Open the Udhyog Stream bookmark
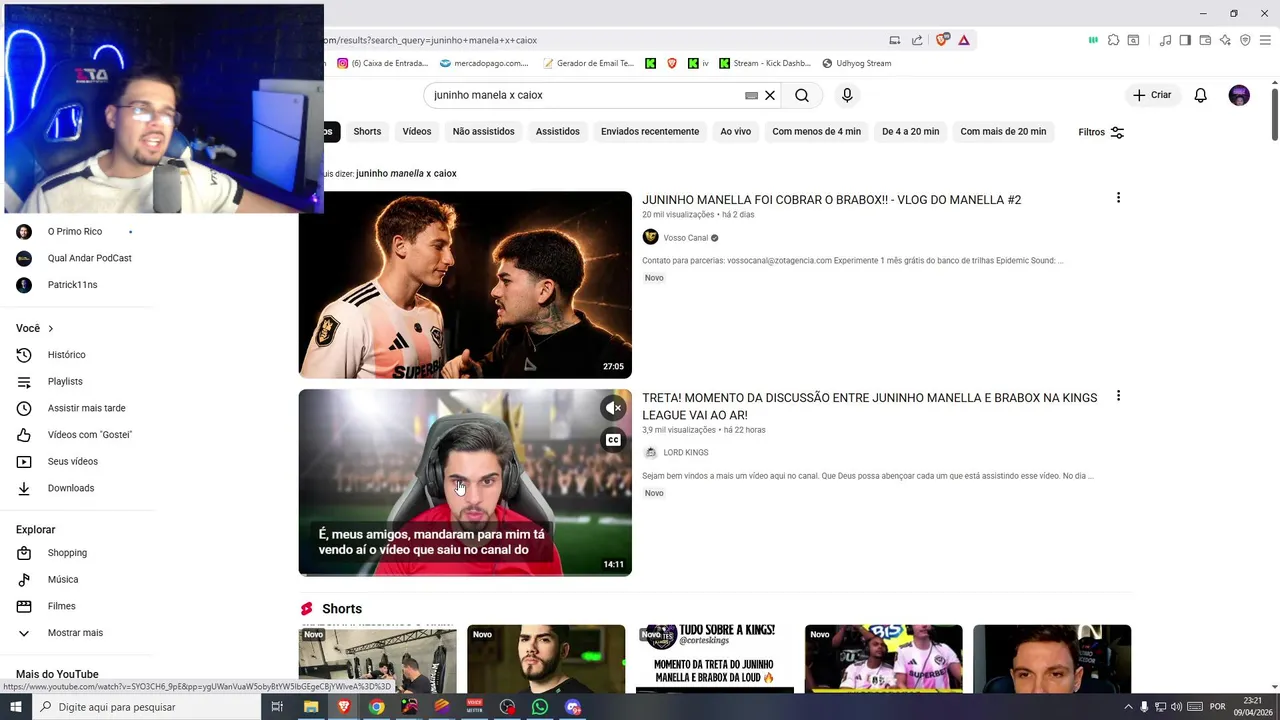1280x720 pixels. pos(856,63)
